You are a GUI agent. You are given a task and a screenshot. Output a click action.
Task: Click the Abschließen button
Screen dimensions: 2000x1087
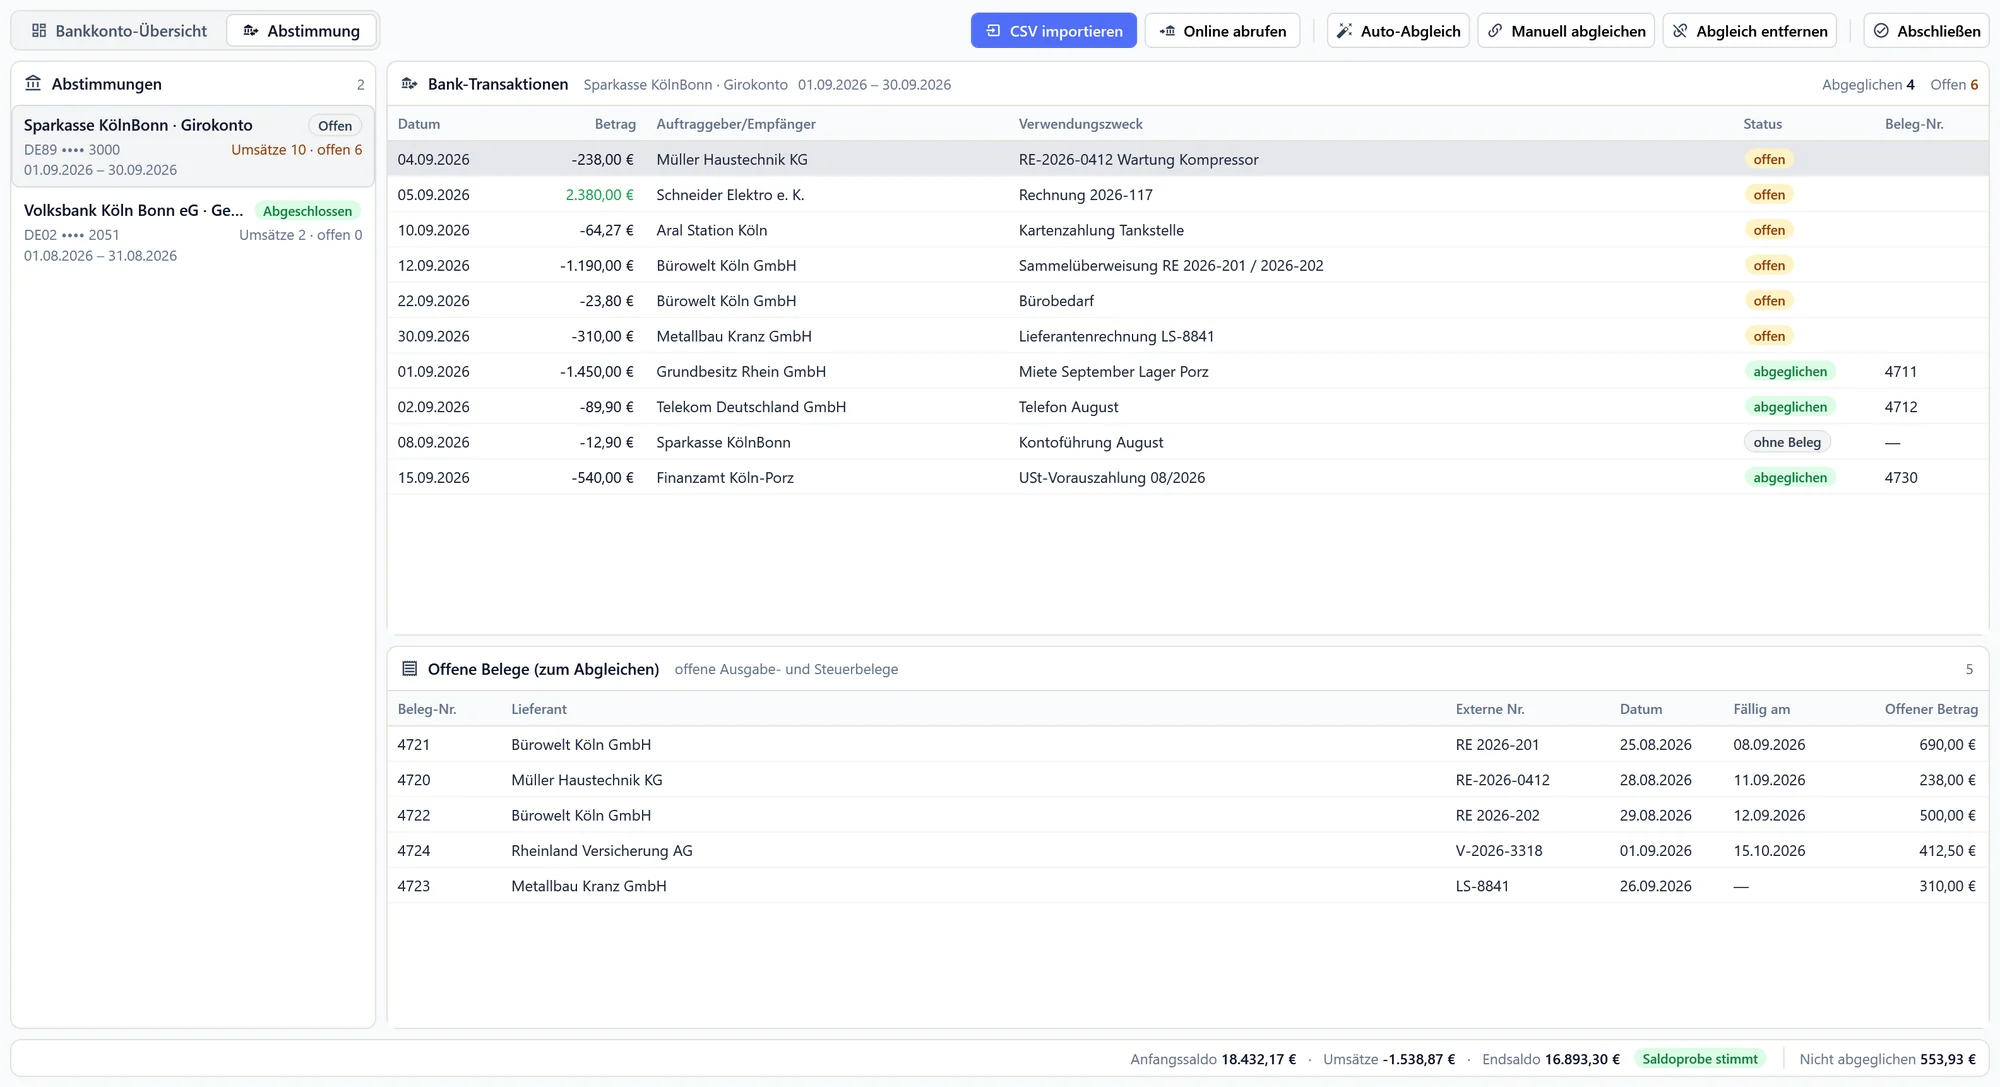1926,31
